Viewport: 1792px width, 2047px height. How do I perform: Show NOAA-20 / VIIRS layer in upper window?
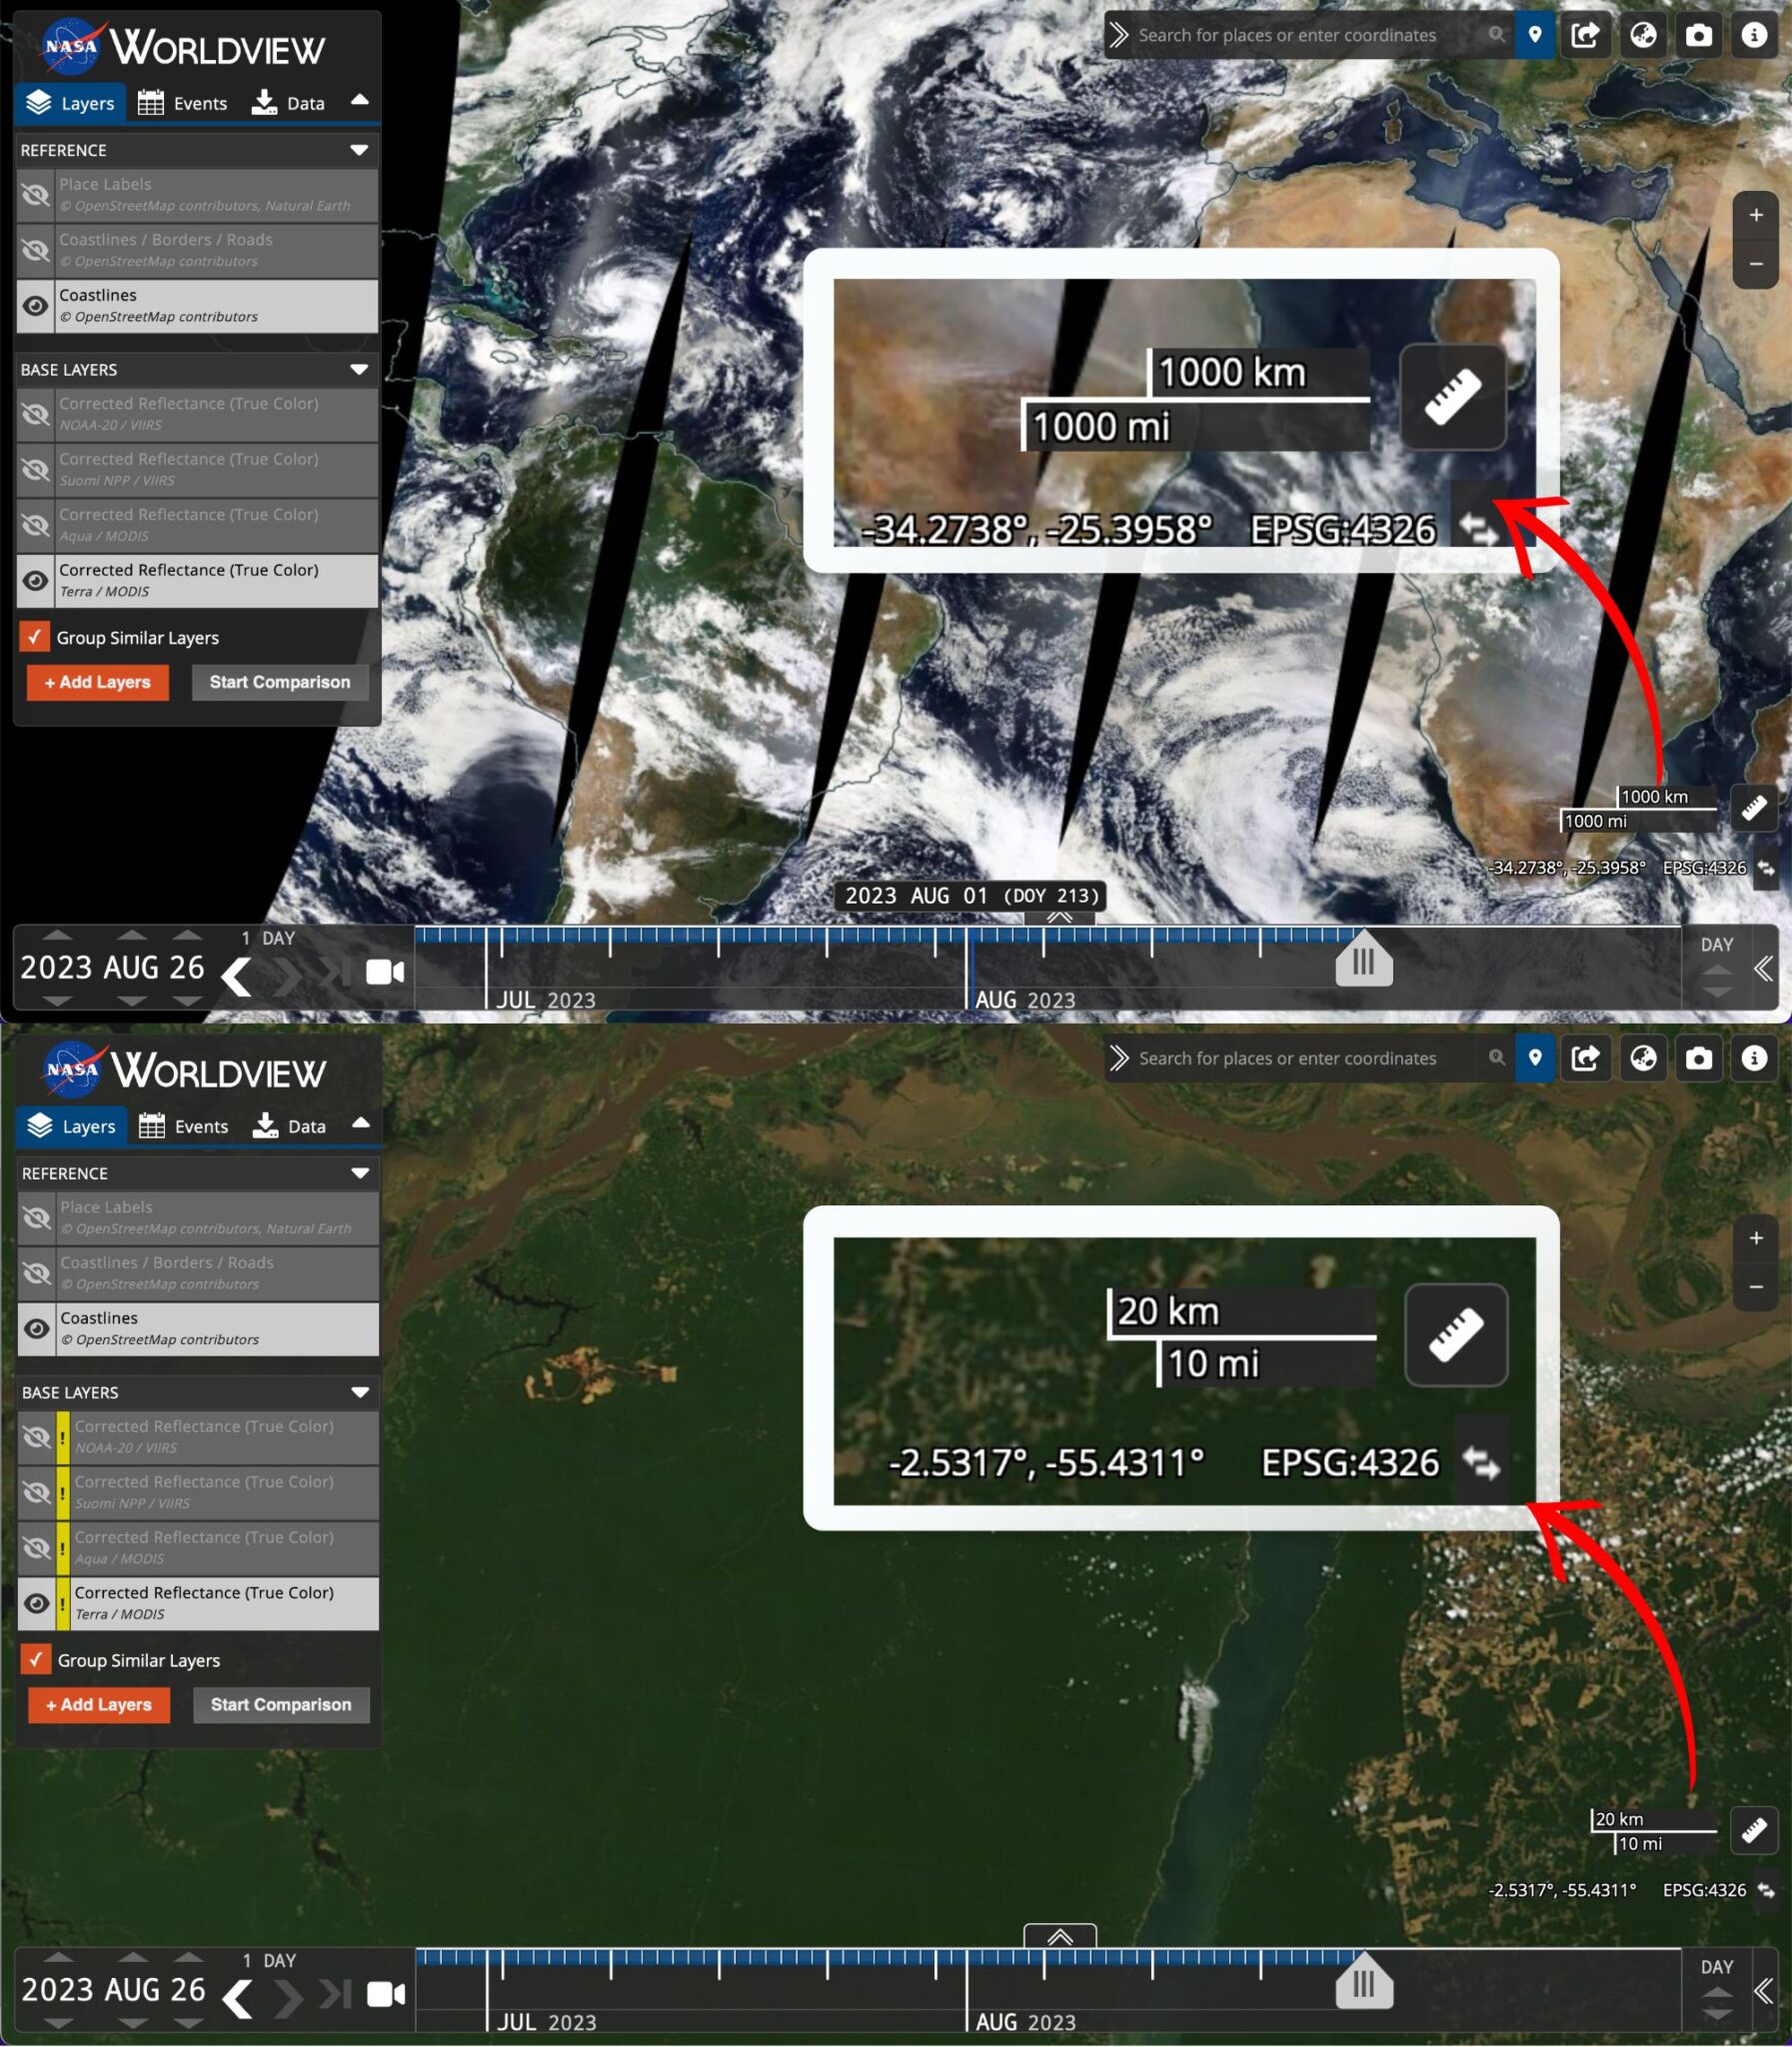point(35,414)
